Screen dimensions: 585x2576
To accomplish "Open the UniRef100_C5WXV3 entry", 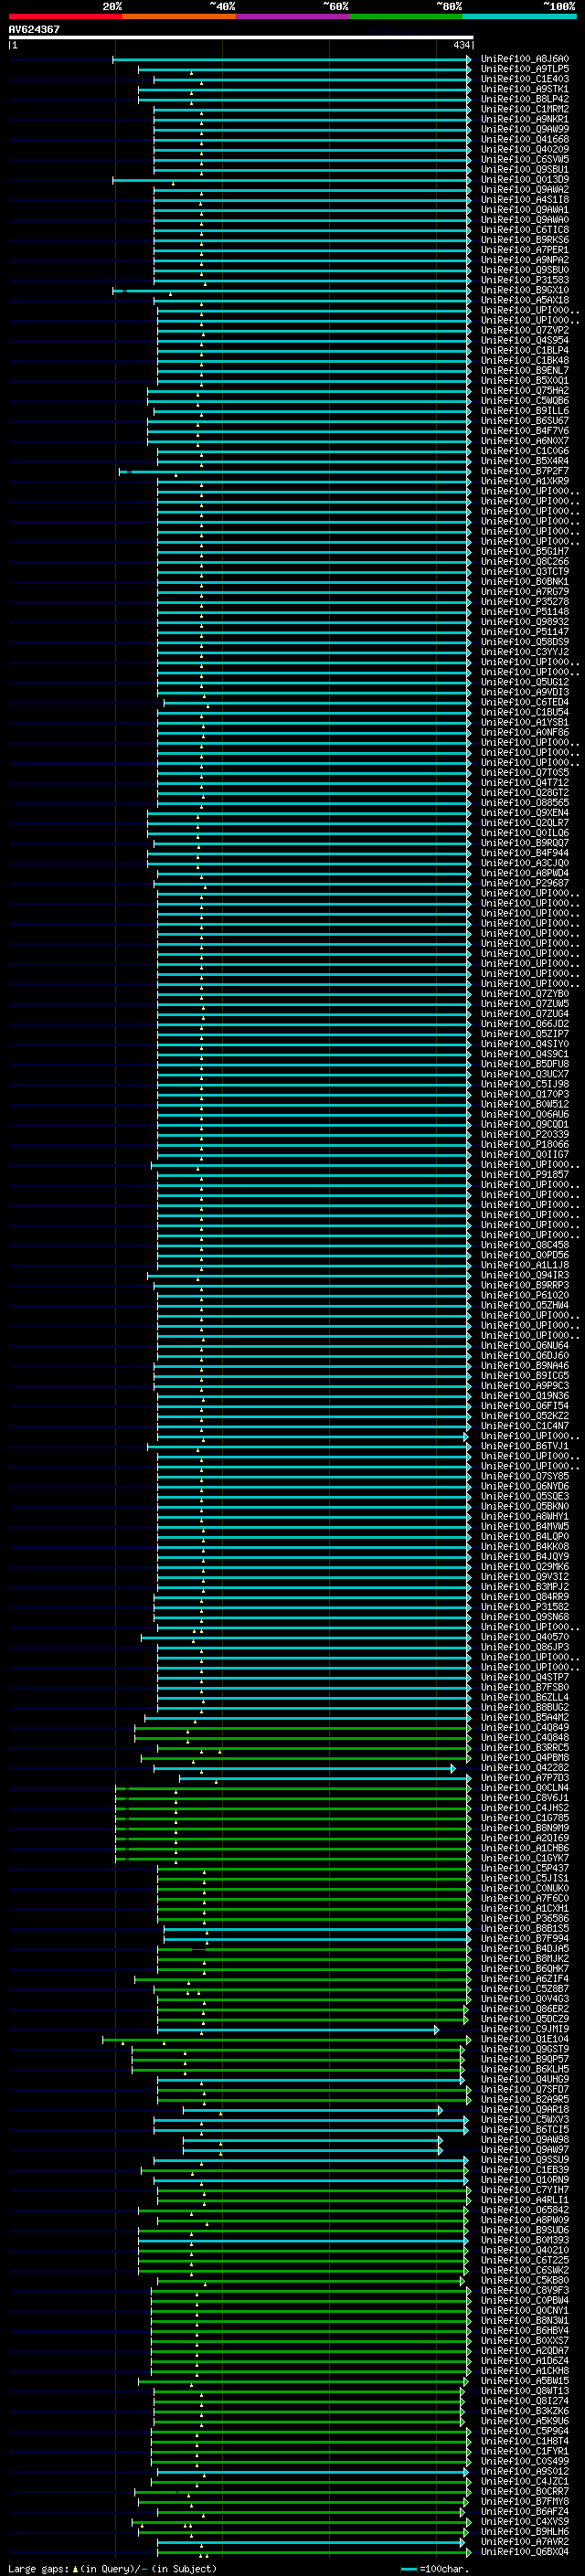I will [x=524, y=2119].
